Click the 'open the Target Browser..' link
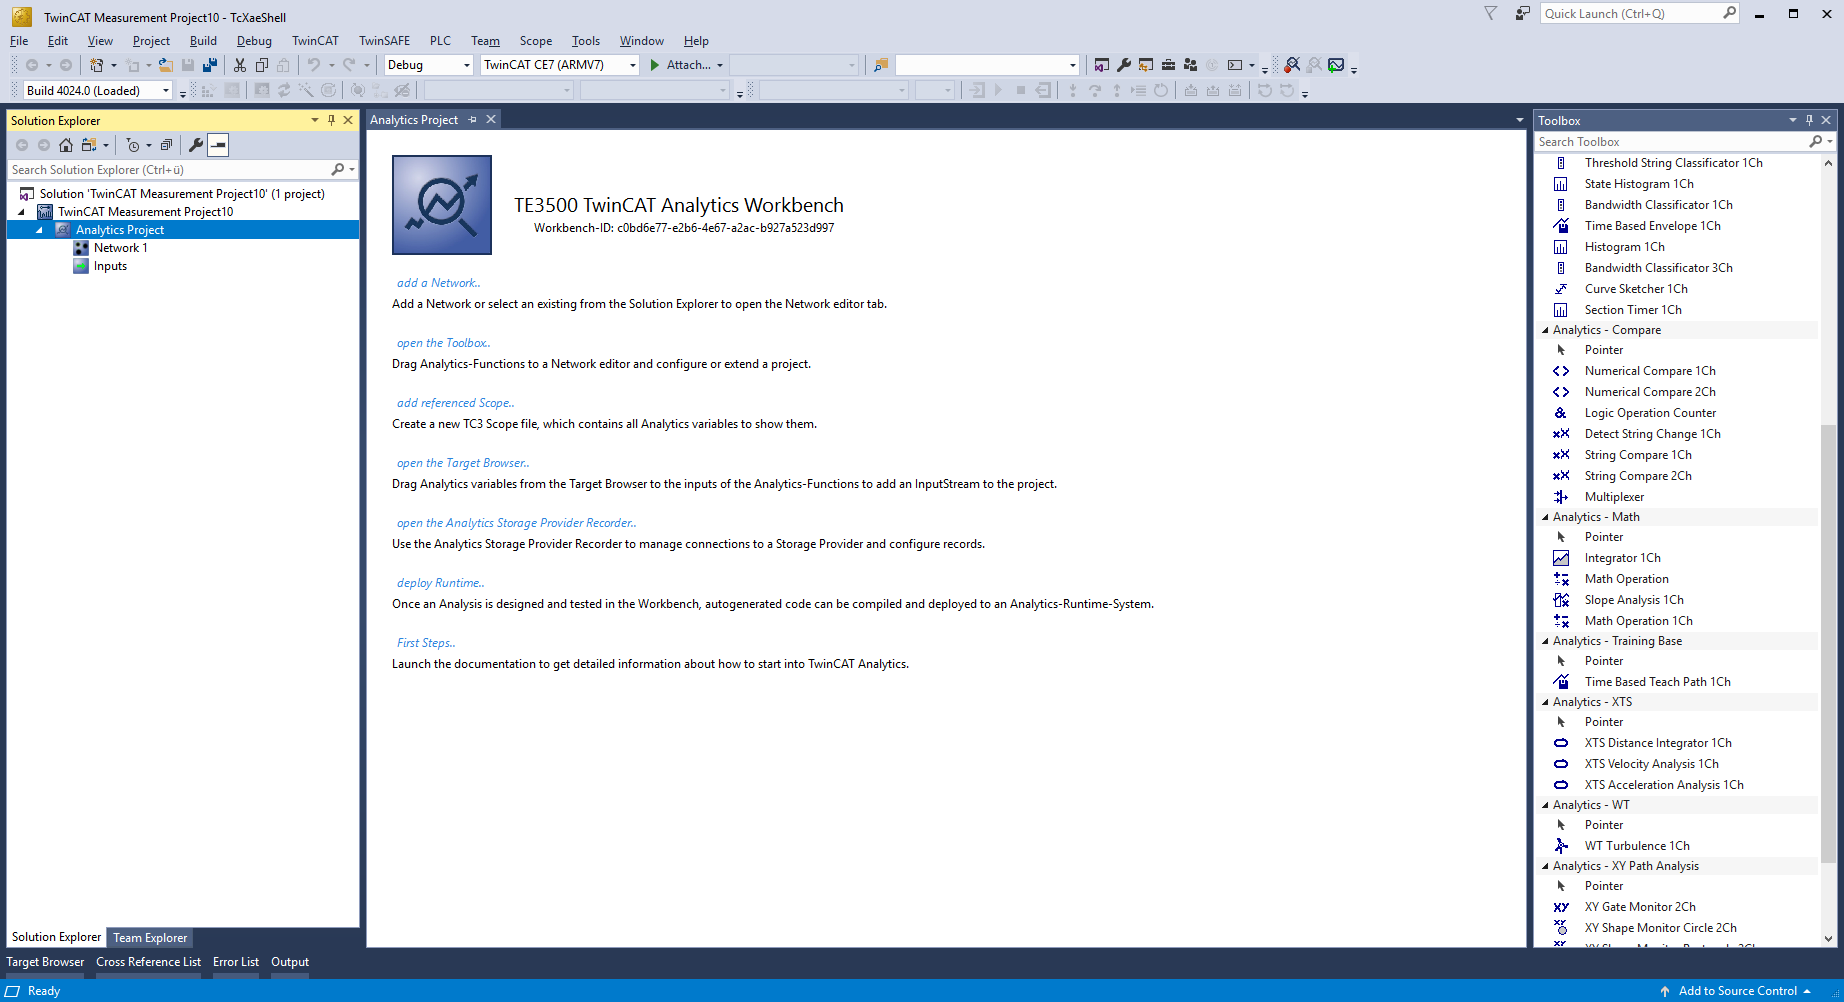The image size is (1844, 1002). pyautogui.click(x=463, y=463)
